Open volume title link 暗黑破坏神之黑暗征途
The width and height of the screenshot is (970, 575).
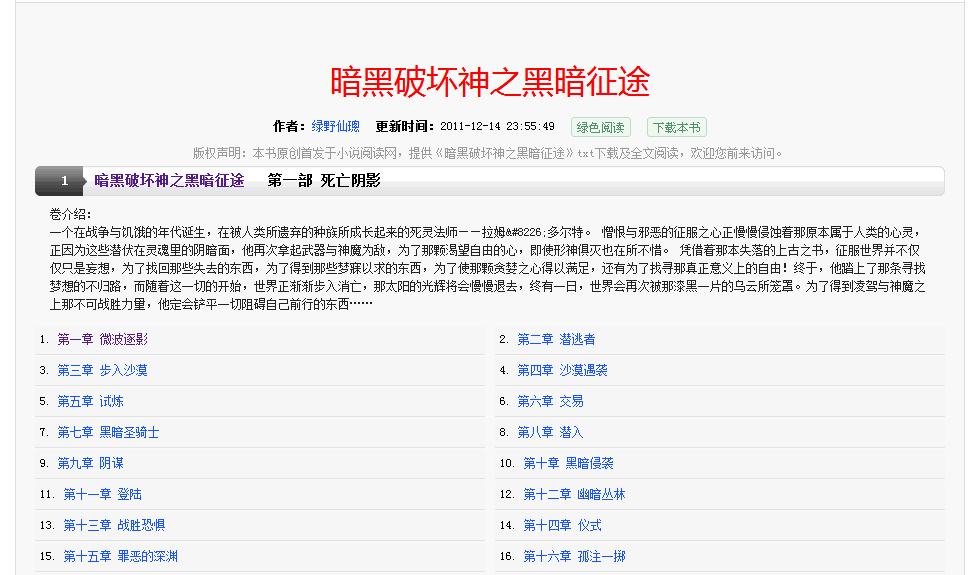click(169, 181)
